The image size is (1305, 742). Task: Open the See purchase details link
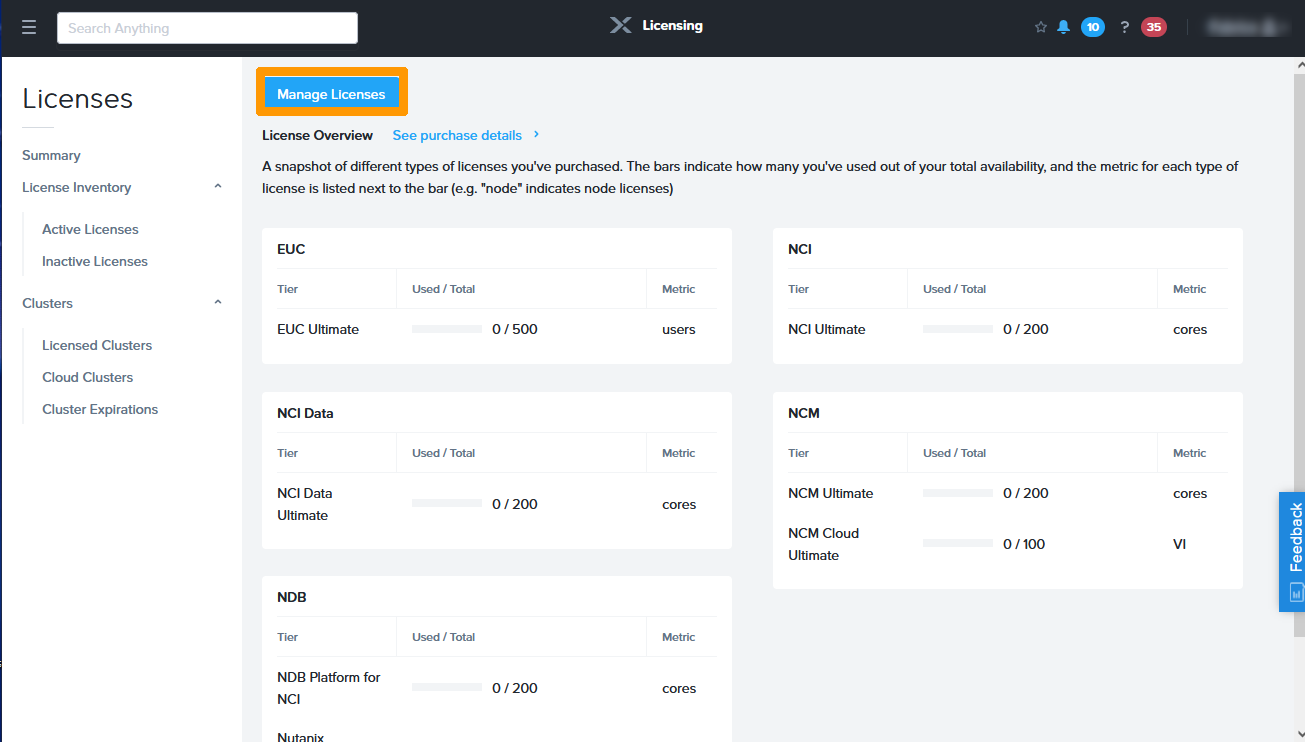tap(457, 135)
